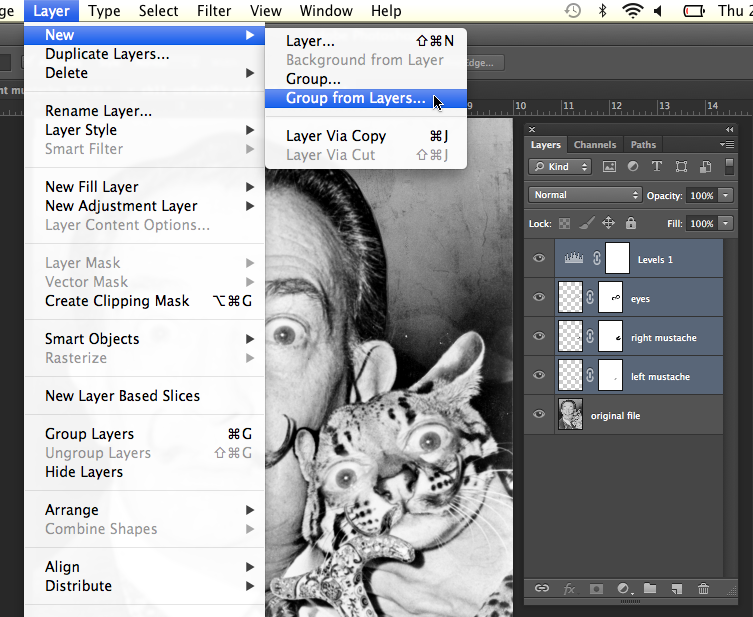Hide the Levels 1 layer
Image resolution: width=753 pixels, height=617 pixels.
point(539,259)
